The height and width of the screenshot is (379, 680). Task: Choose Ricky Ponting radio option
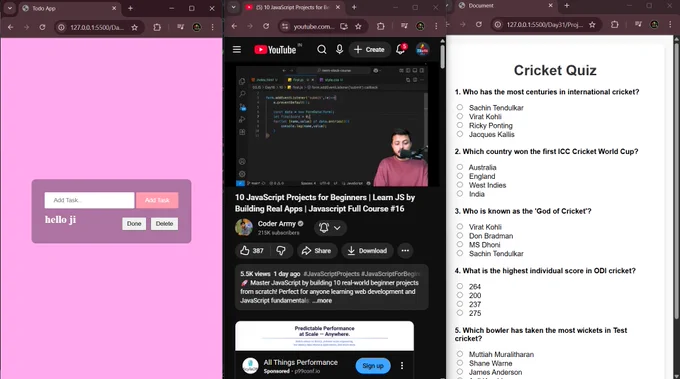click(x=460, y=125)
